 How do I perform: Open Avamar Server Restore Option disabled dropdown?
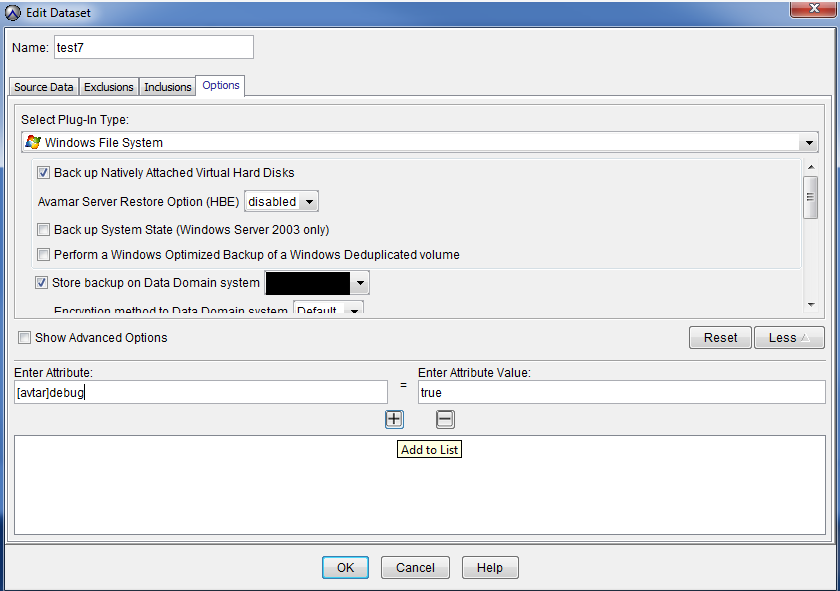[281, 201]
